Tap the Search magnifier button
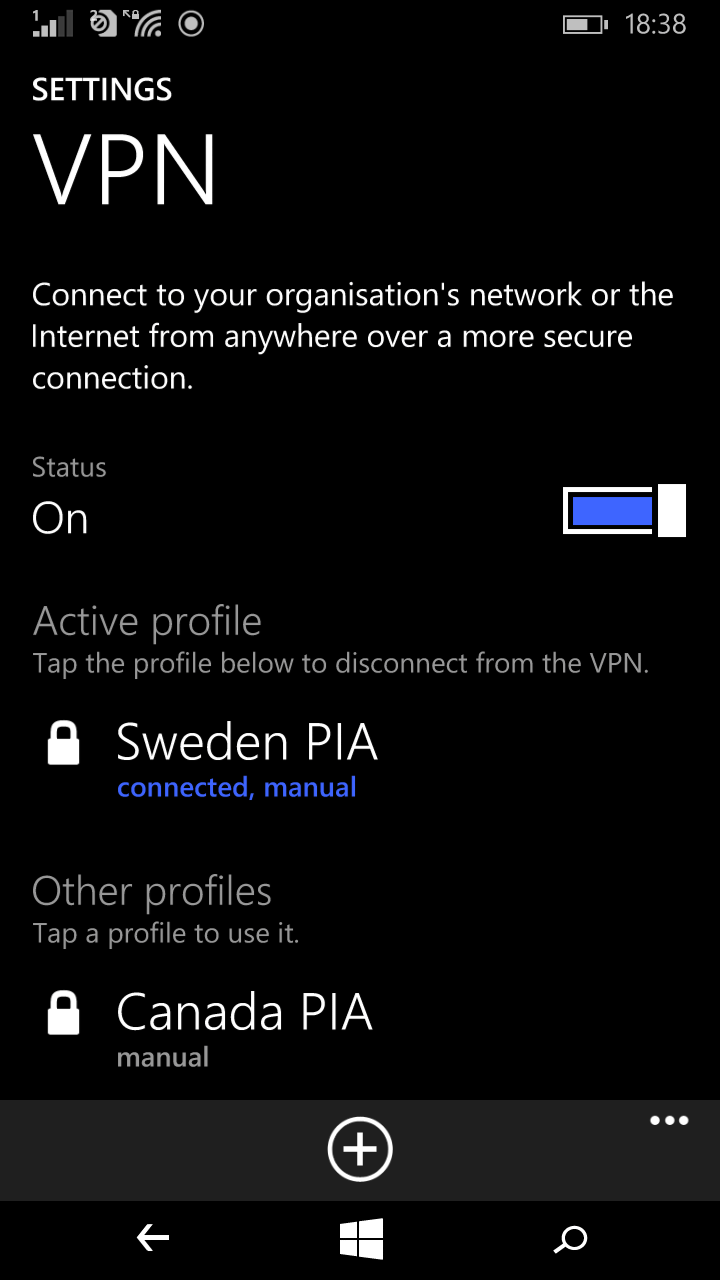Viewport: 720px width, 1280px height. 570,1240
